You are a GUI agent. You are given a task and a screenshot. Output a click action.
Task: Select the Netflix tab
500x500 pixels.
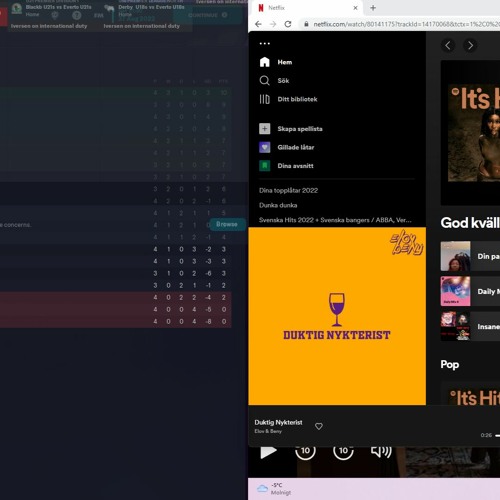click(306, 8)
